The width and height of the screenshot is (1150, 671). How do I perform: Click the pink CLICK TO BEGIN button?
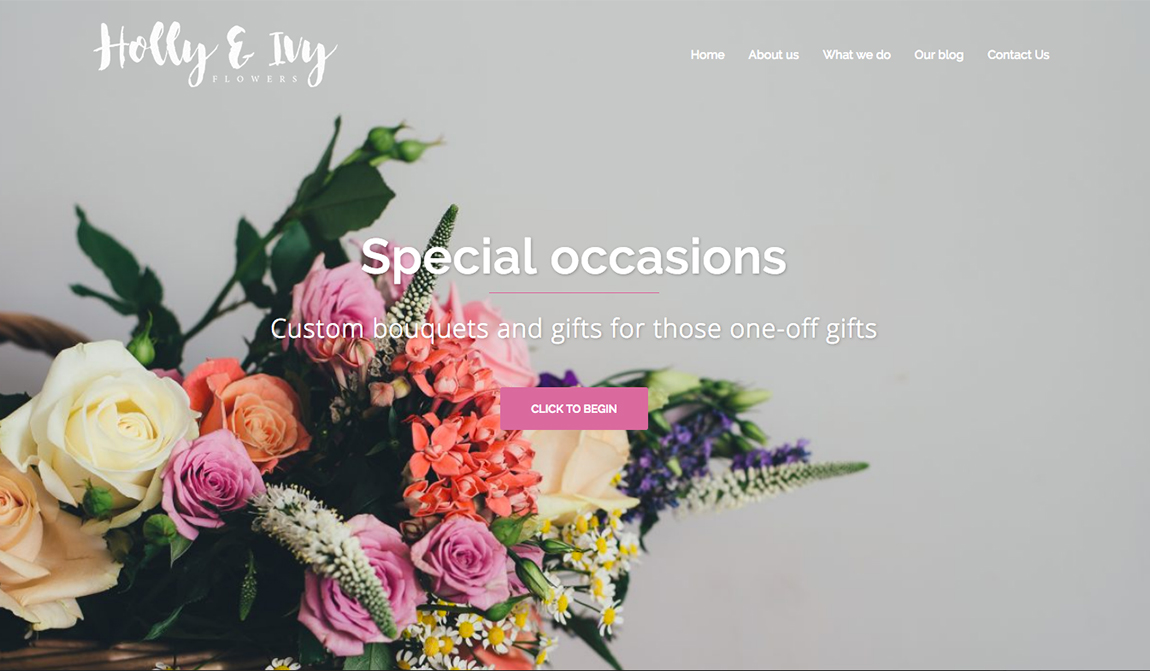pyautogui.click(x=574, y=408)
